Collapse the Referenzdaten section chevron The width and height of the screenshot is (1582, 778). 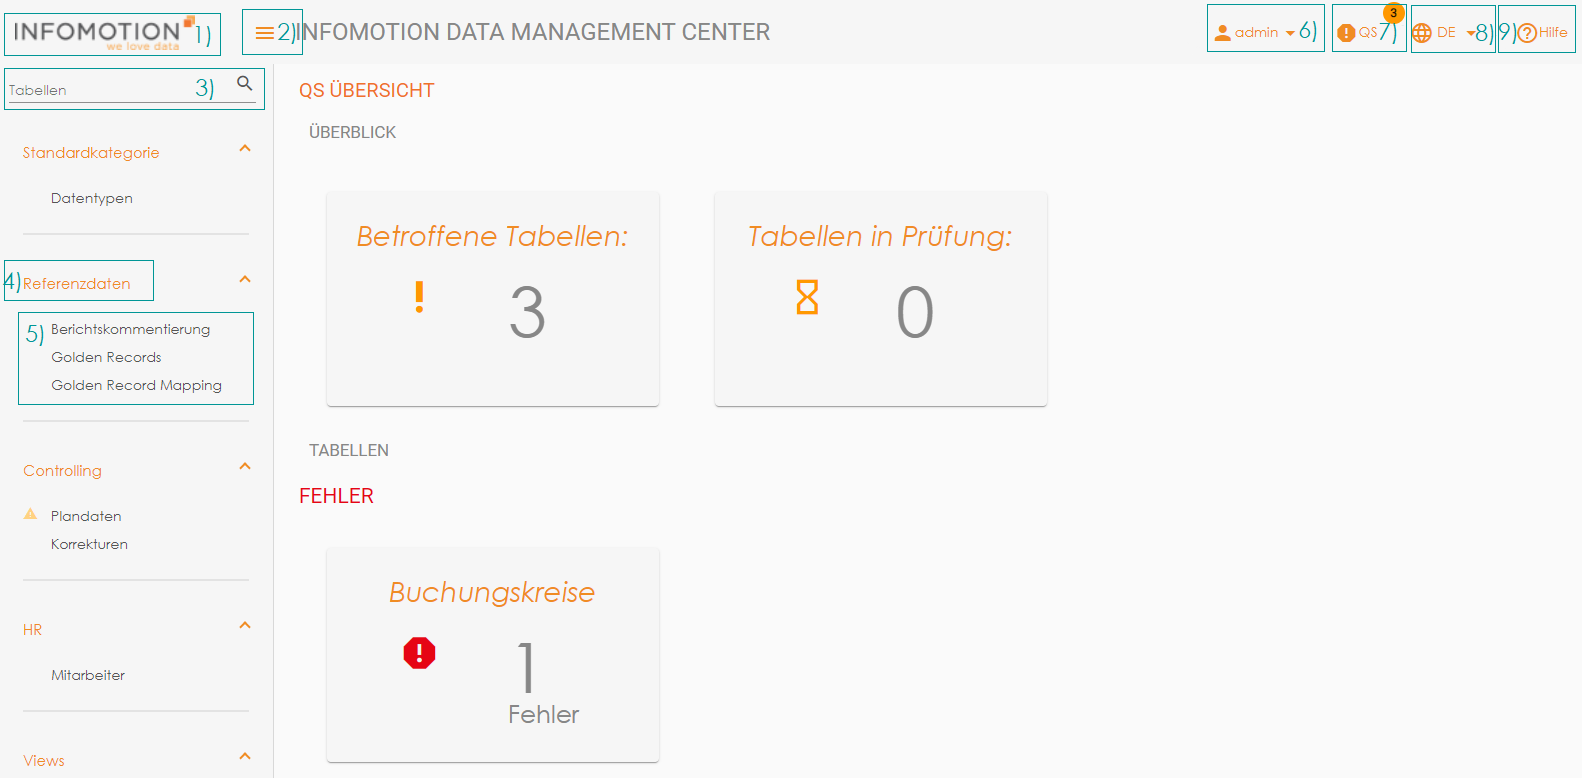[x=245, y=280]
